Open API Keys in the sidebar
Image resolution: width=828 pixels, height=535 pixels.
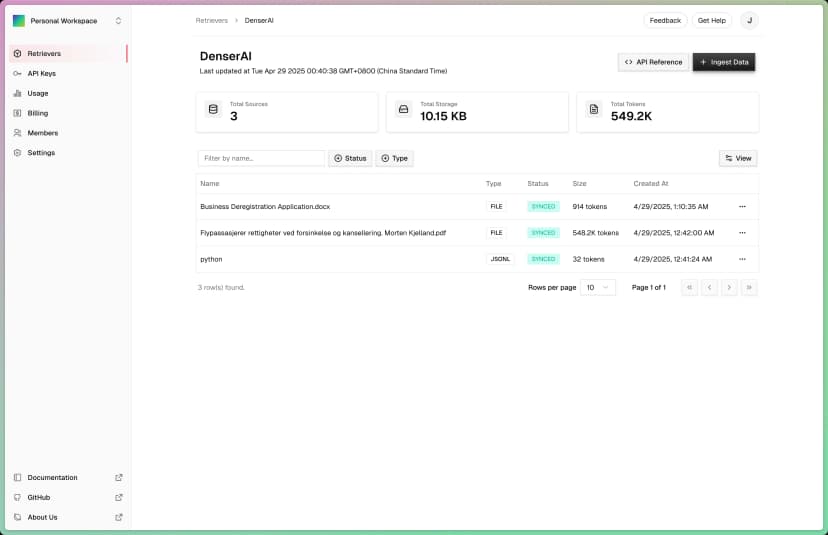(x=42, y=73)
